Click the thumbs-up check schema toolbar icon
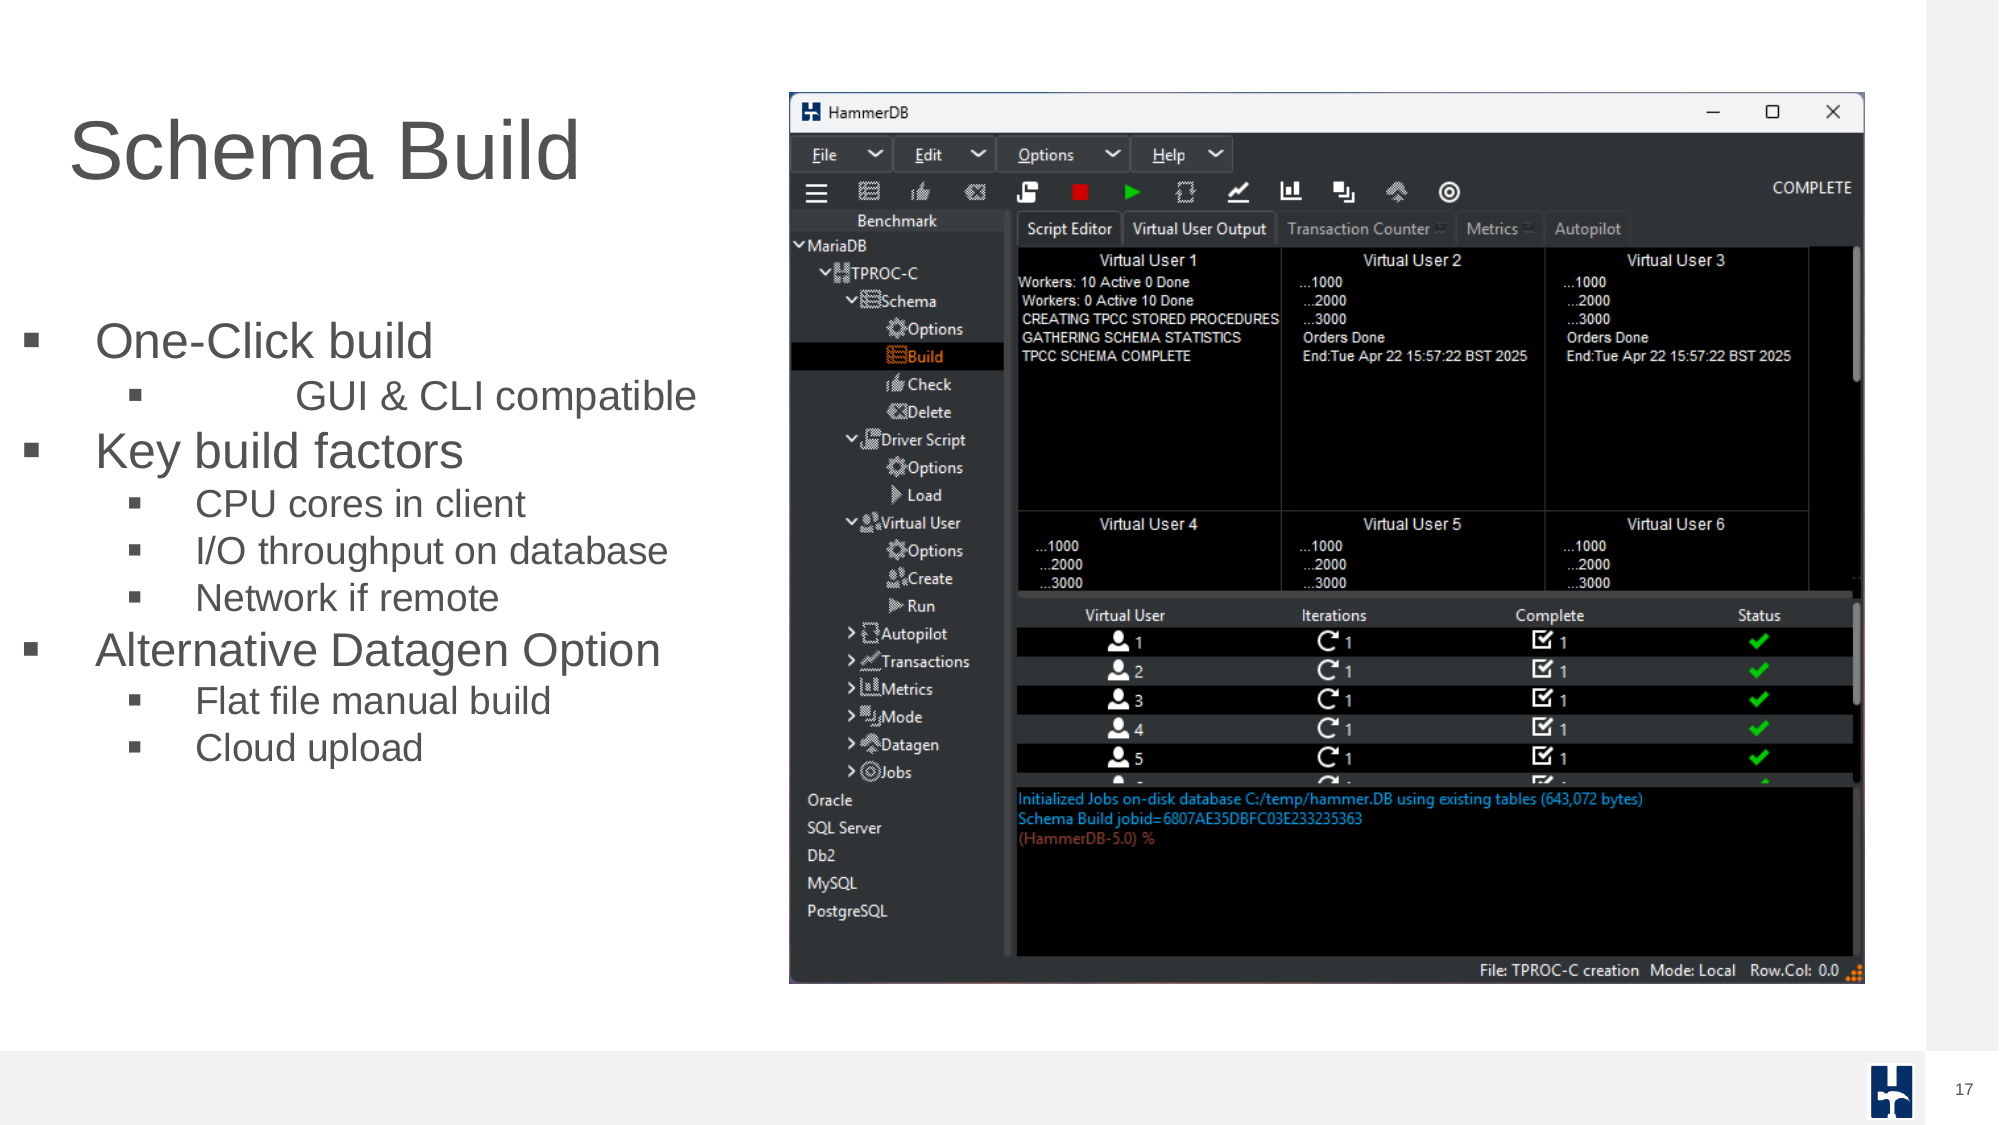This screenshot has height=1125, width=2000. tap(921, 191)
